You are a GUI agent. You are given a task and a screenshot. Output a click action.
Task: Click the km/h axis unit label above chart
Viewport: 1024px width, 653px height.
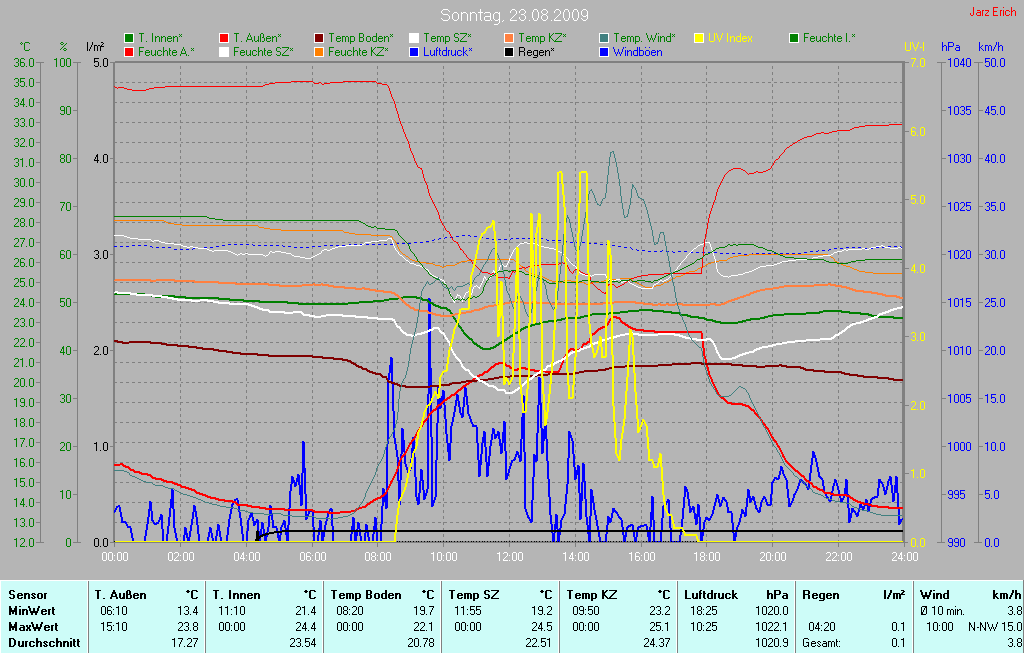(991, 47)
